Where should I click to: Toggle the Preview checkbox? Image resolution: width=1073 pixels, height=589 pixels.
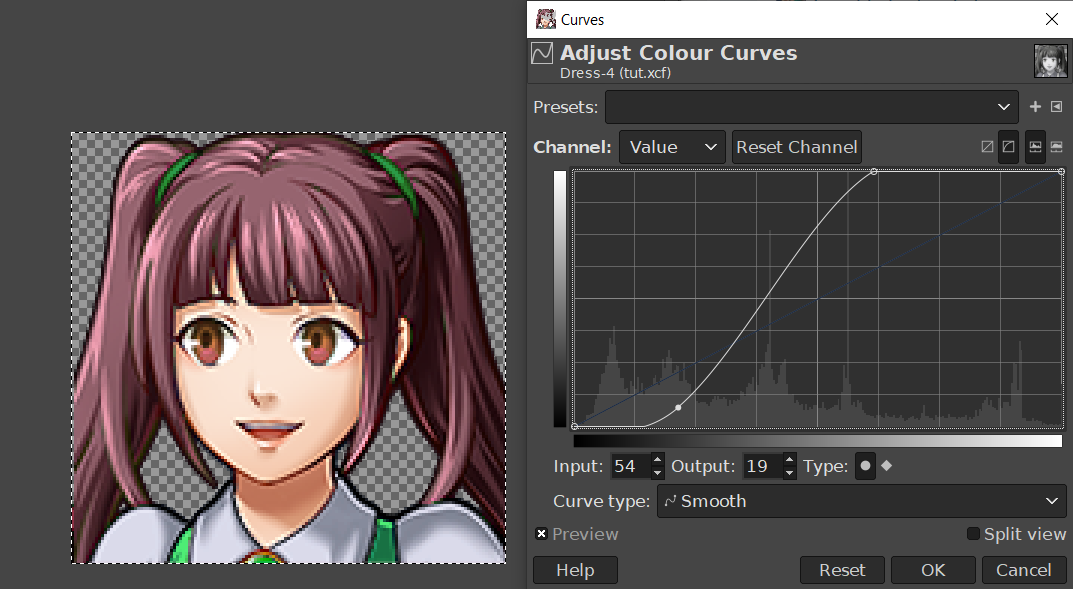pyautogui.click(x=541, y=534)
